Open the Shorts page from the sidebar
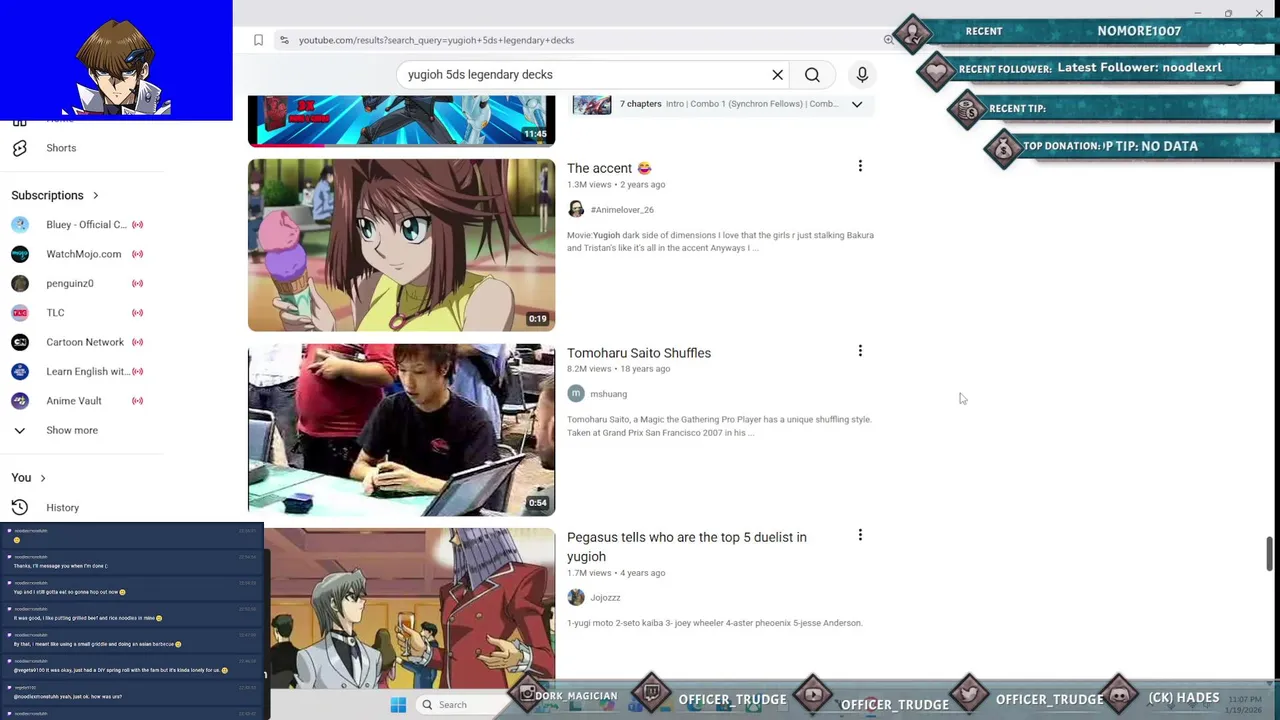Viewport: 1280px width, 720px height. tap(61, 148)
